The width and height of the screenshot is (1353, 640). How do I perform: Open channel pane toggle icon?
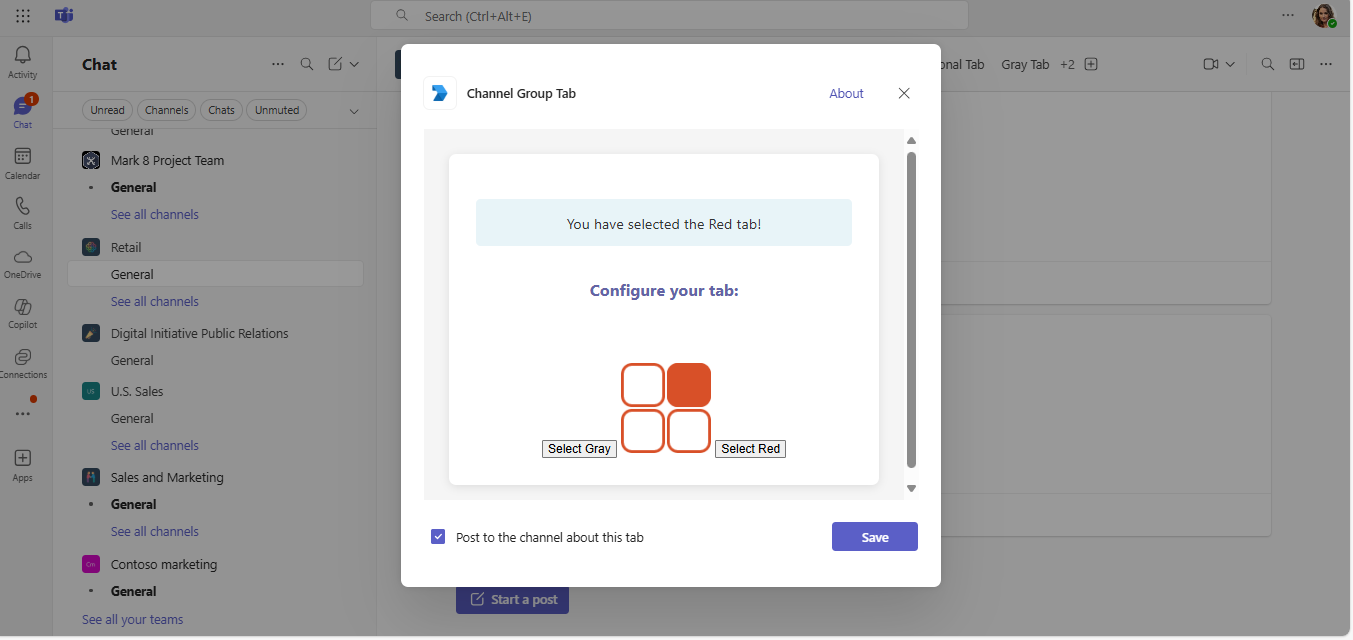1297,64
